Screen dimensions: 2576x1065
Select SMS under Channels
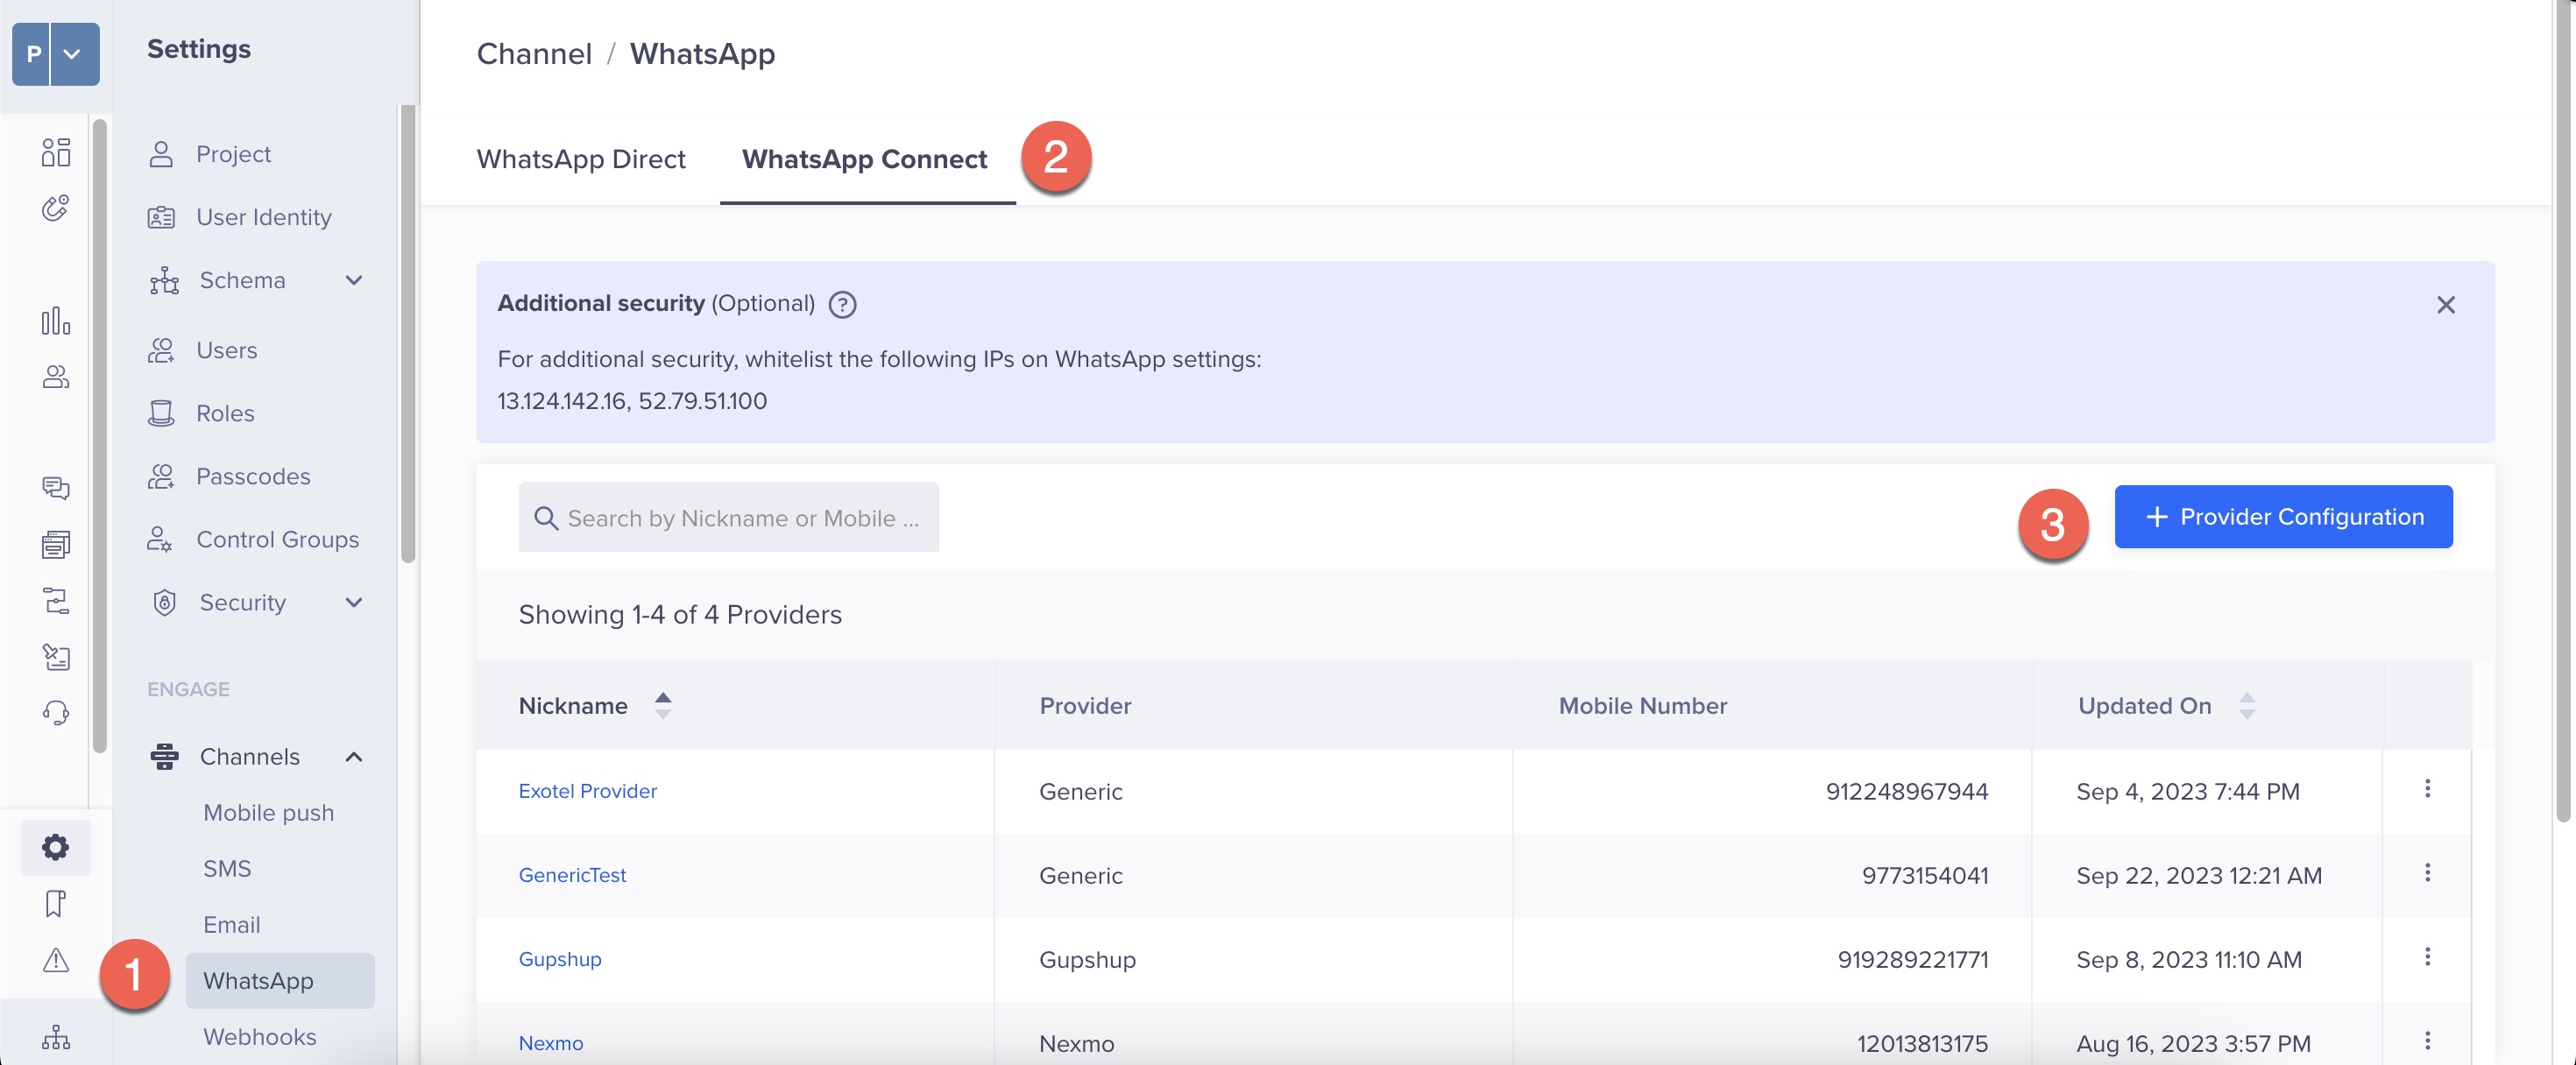click(x=227, y=868)
